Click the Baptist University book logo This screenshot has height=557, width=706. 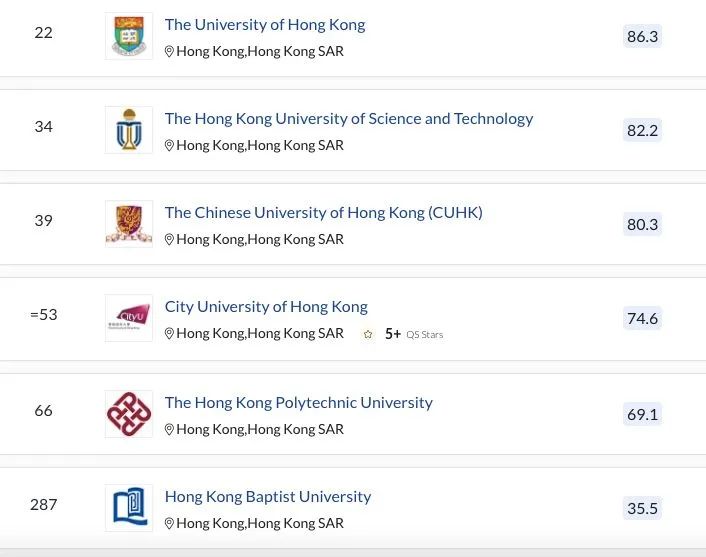tap(129, 508)
